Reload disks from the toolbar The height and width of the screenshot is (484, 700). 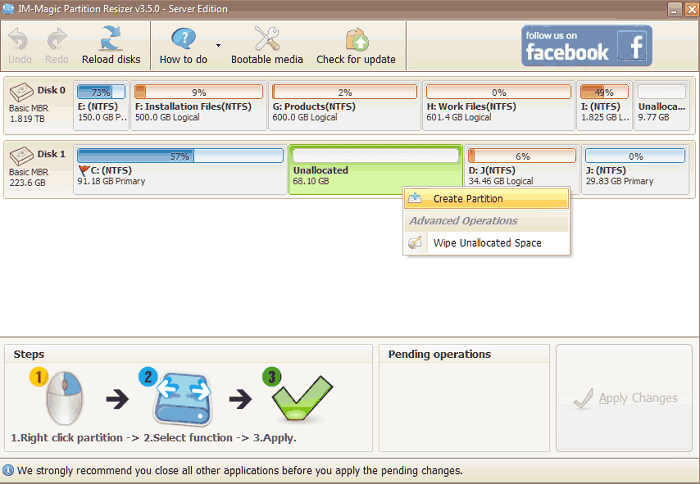111,45
